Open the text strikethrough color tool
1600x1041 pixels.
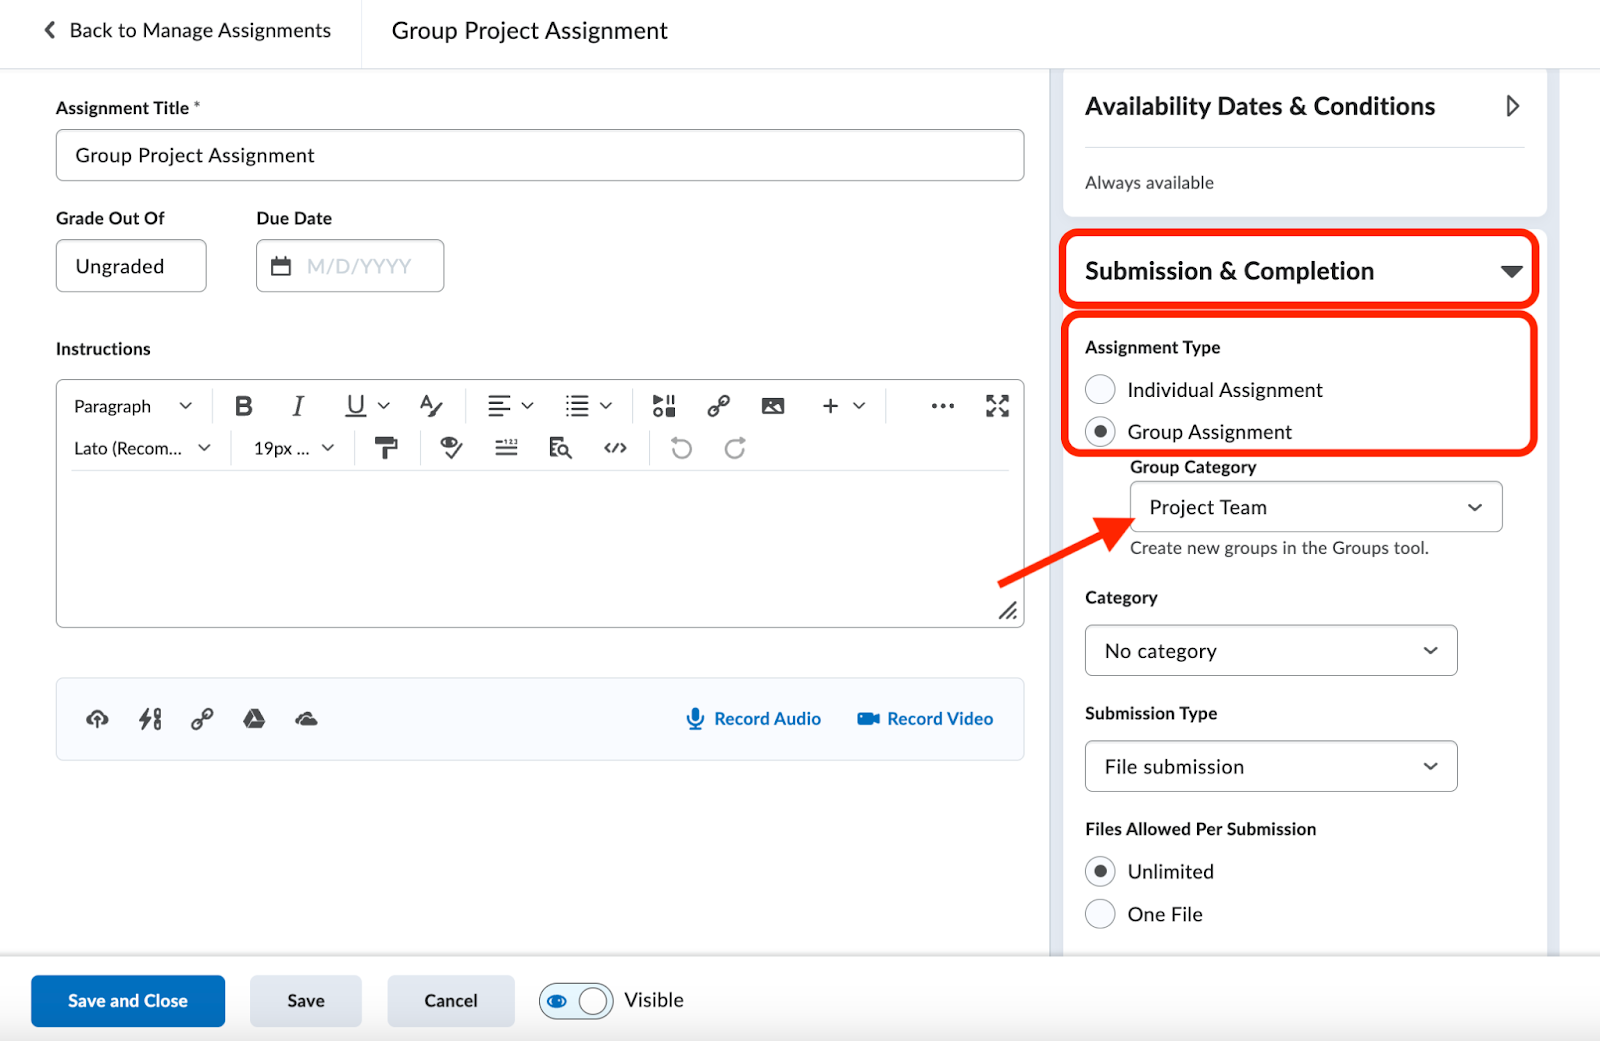431,406
